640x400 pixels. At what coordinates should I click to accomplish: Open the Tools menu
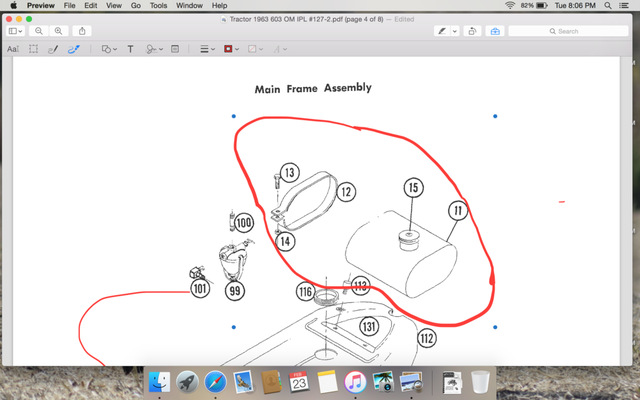(x=158, y=6)
